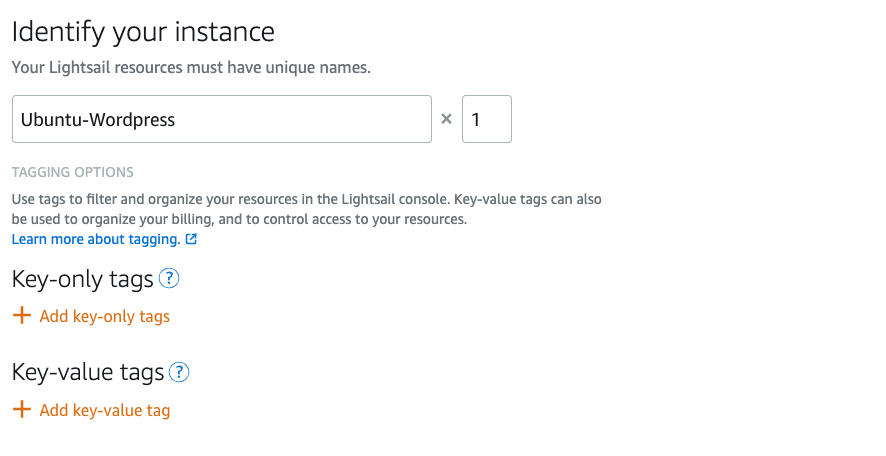Click the external link icon after tagging link
Image resolution: width=886 pixels, height=456 pixels.
tap(192, 240)
